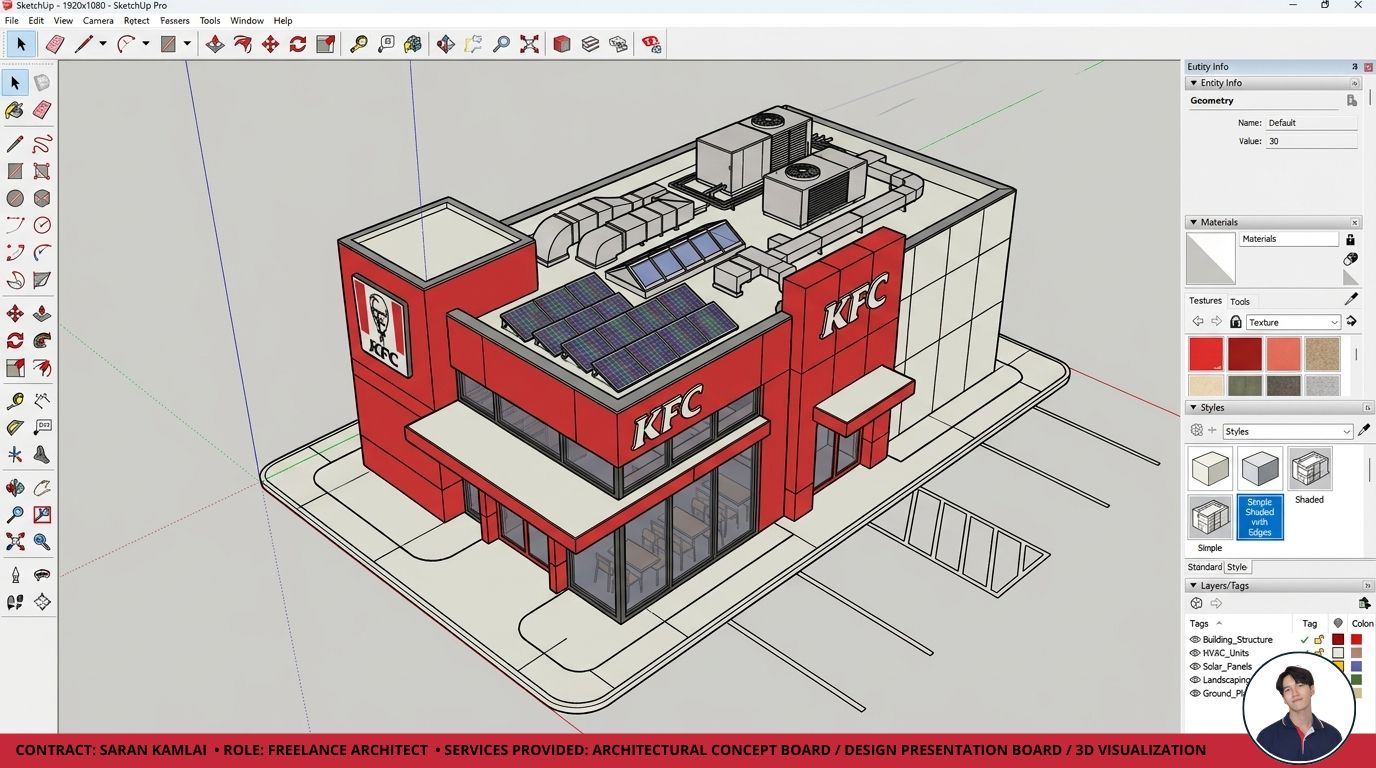Switch to the Tools tab in Materials

1240,301
